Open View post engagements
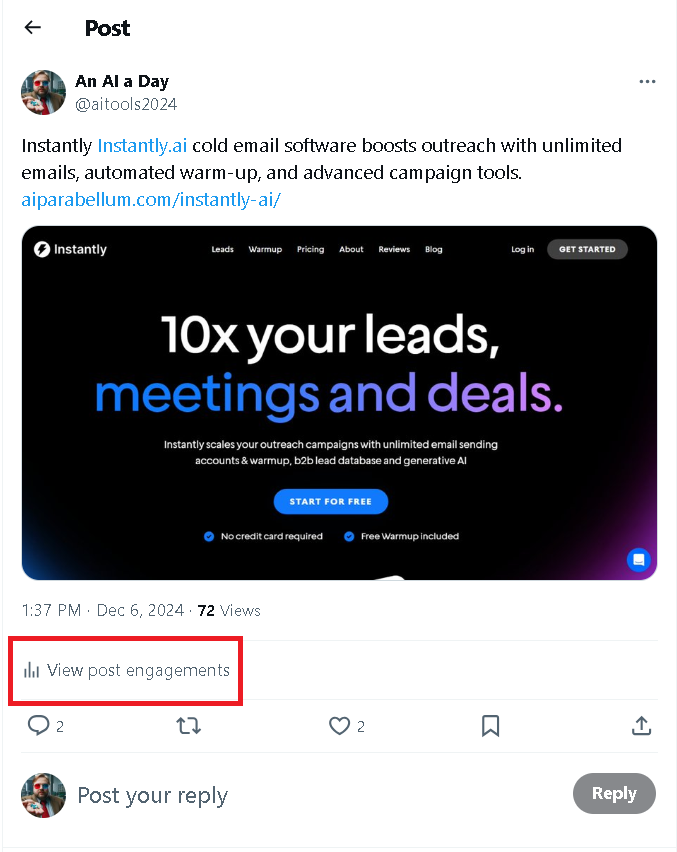This screenshot has height=852, width=677. pos(125,670)
